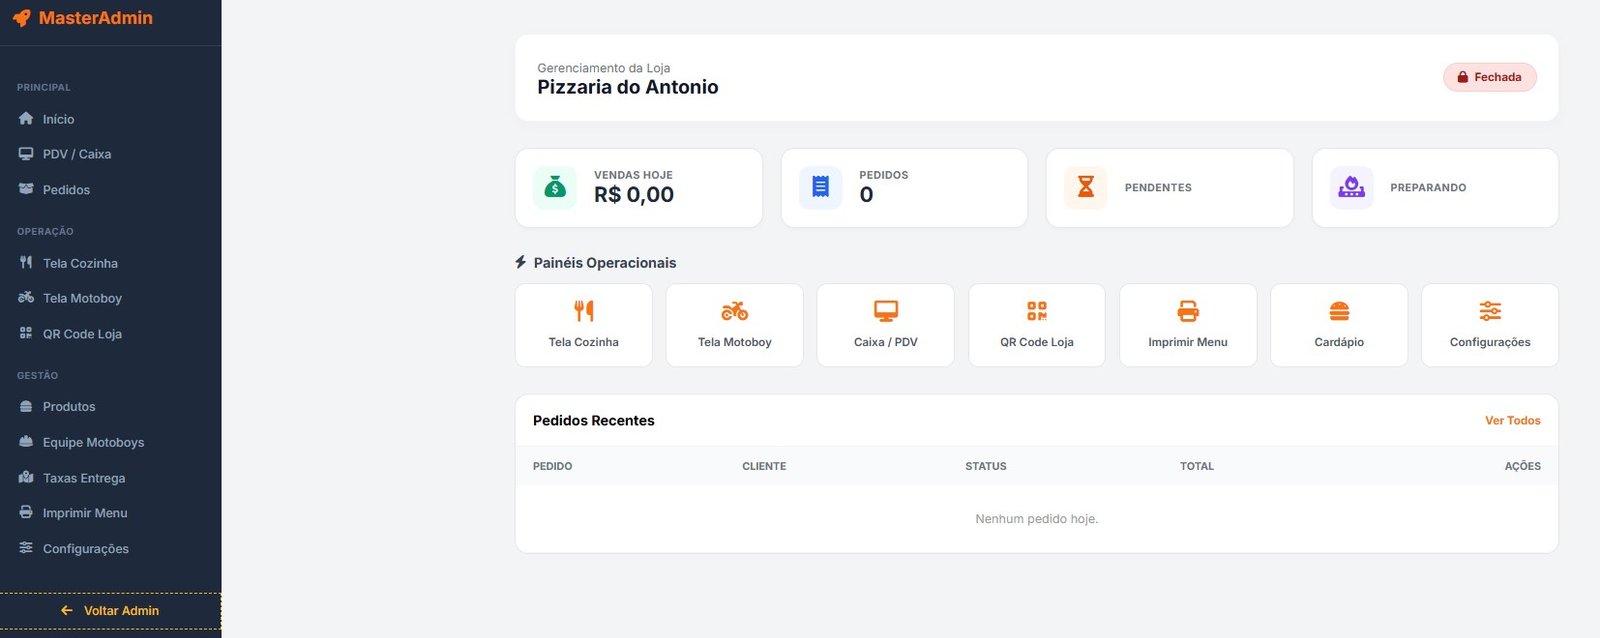The width and height of the screenshot is (1600, 638).
Task: Open the Cardápio burger icon
Action: 1339,311
